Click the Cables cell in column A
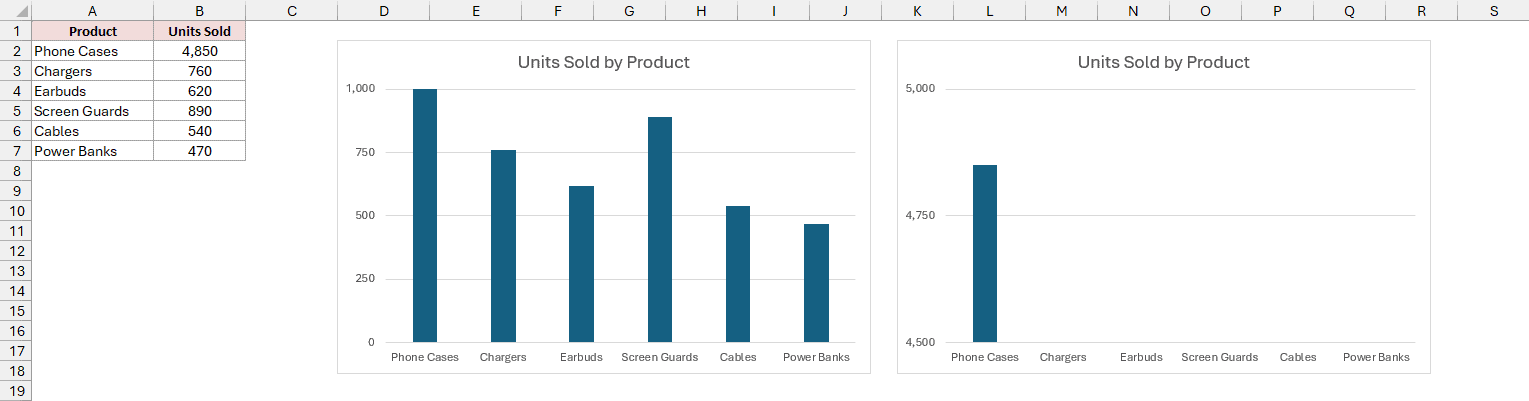The height and width of the screenshot is (401, 1529). click(x=93, y=131)
